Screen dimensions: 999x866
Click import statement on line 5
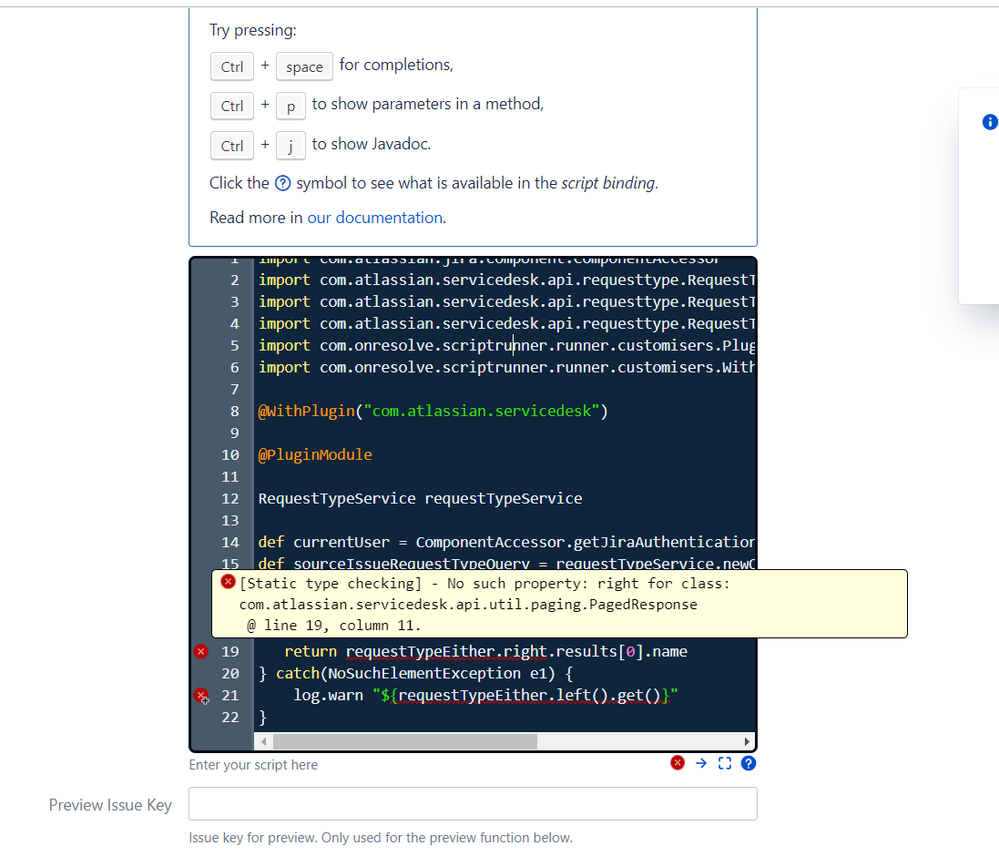[507, 345]
